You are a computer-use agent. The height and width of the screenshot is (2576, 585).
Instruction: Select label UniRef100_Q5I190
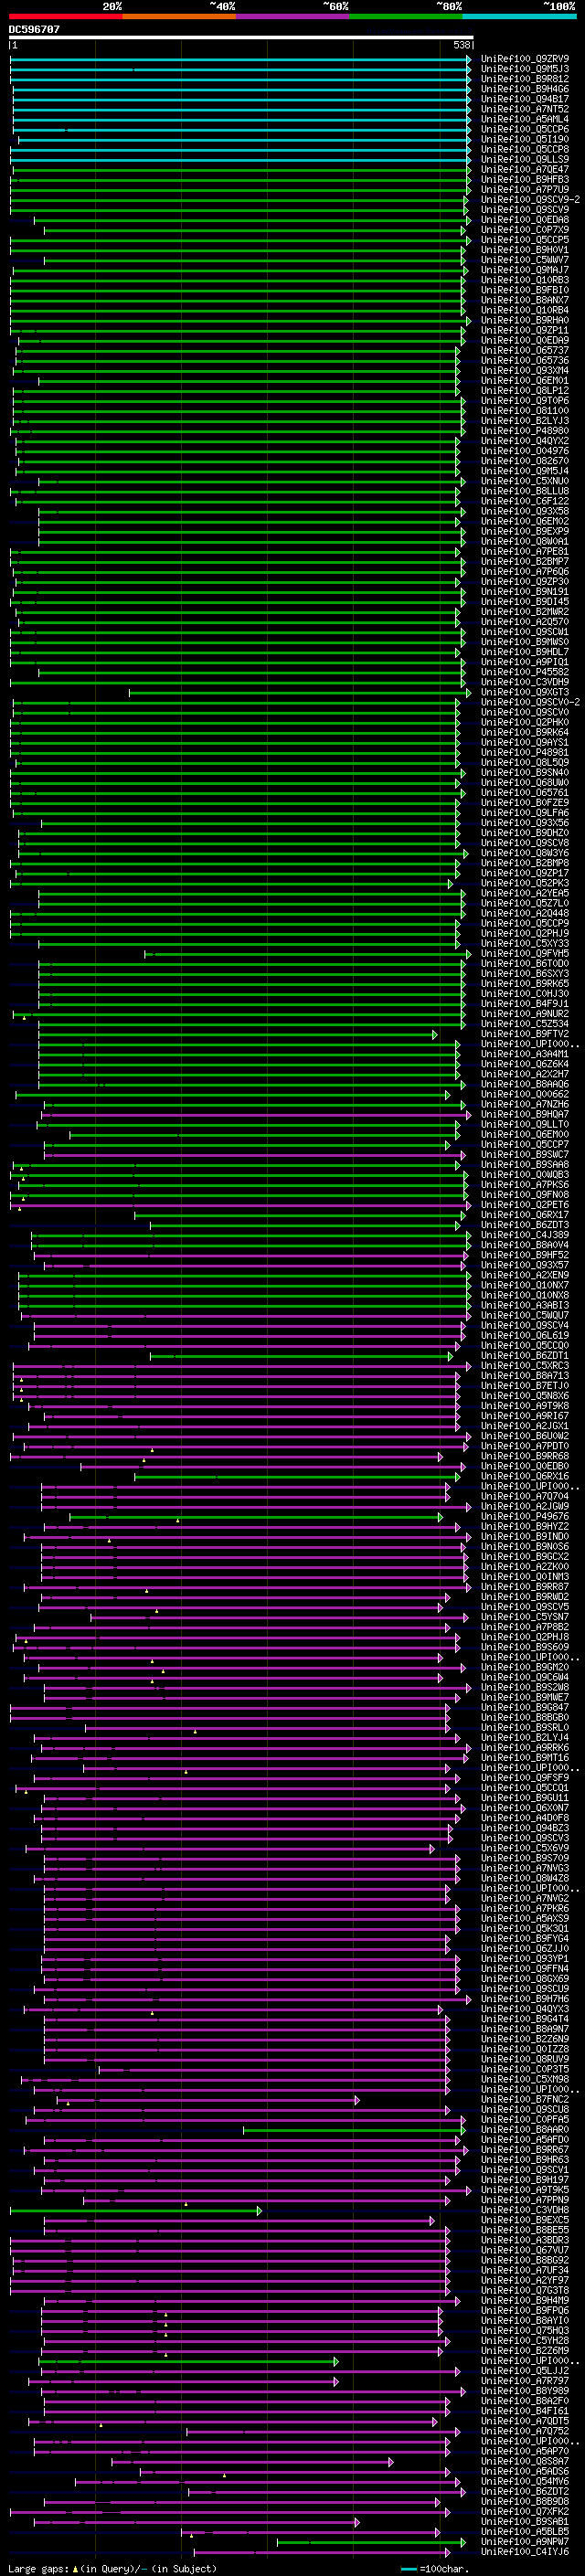click(x=525, y=139)
